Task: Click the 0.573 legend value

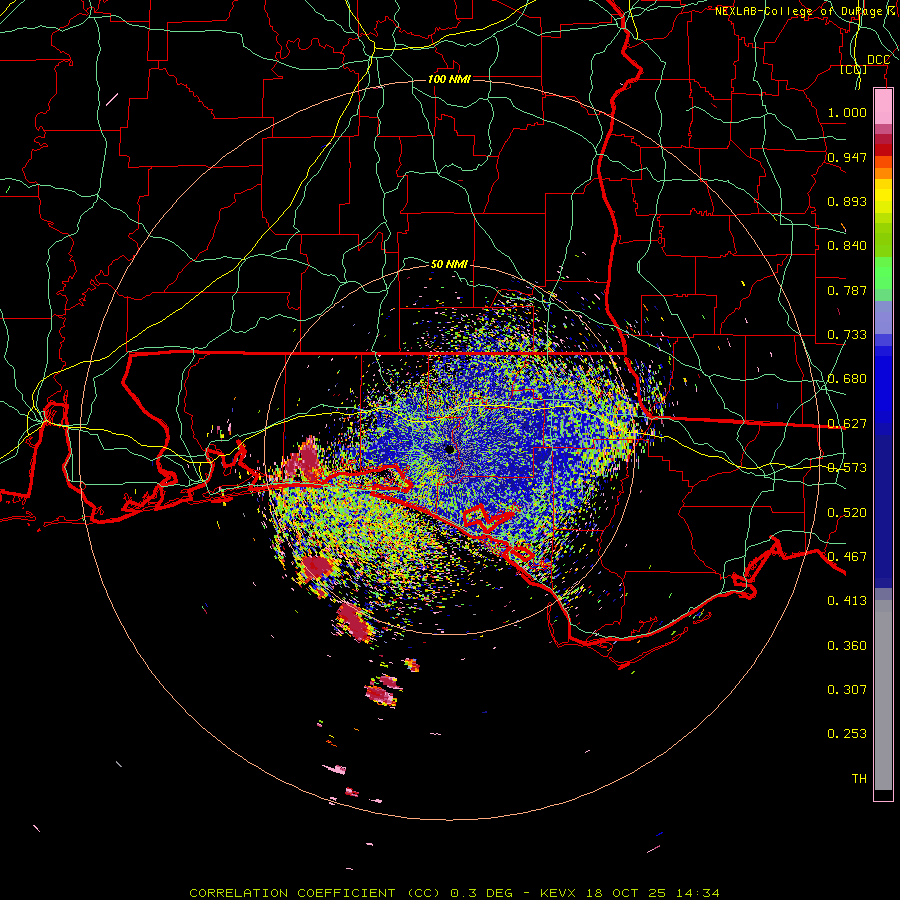Action: tap(847, 468)
